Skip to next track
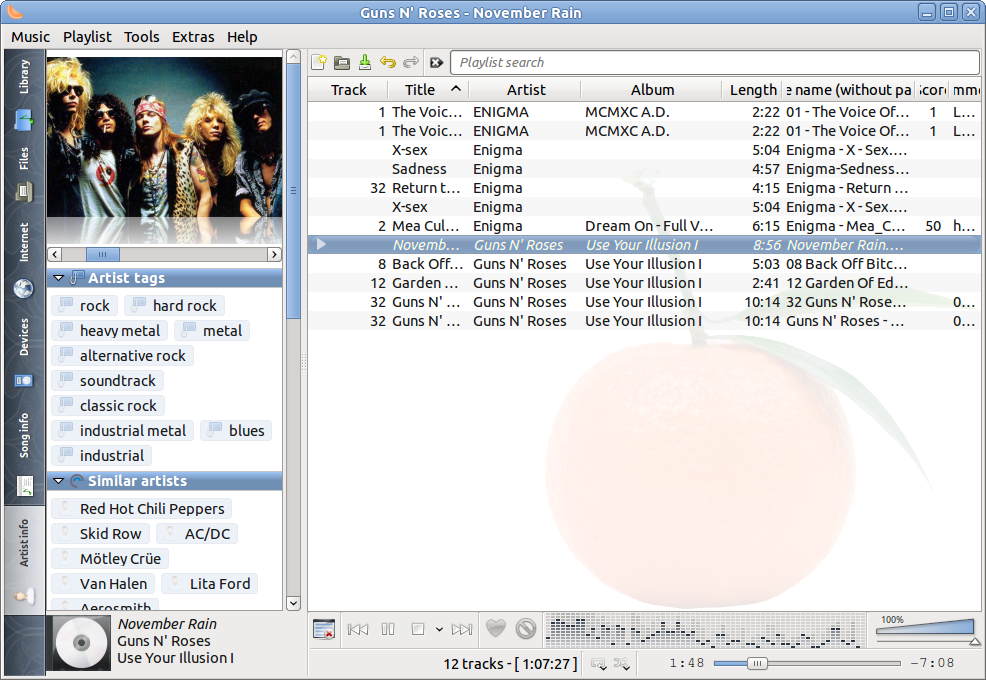Image resolution: width=986 pixels, height=680 pixels. click(462, 629)
